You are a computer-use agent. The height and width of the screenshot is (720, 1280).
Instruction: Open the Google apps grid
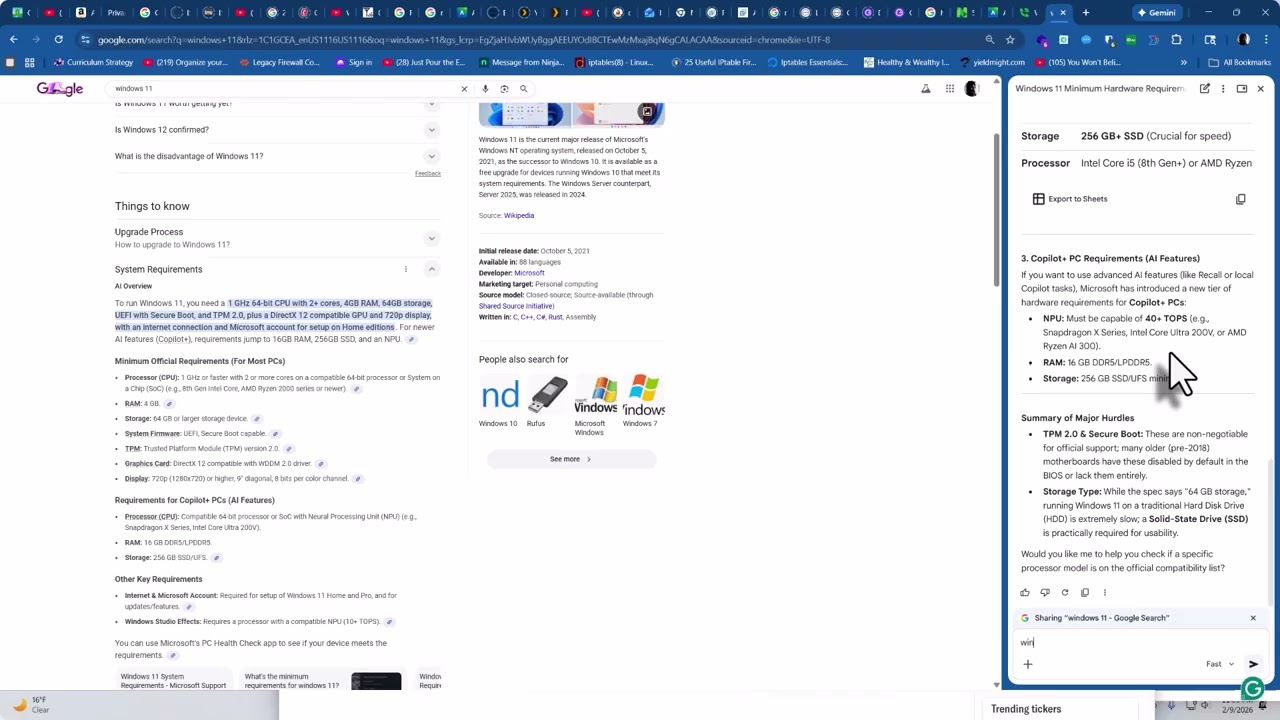[x=950, y=89]
